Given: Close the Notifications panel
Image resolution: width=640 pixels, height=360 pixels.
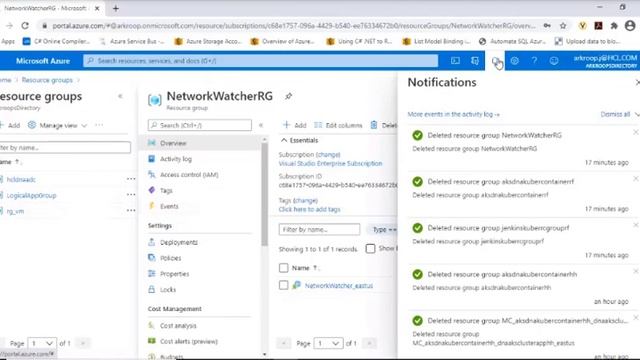Looking at the screenshot, I should click(637, 82).
